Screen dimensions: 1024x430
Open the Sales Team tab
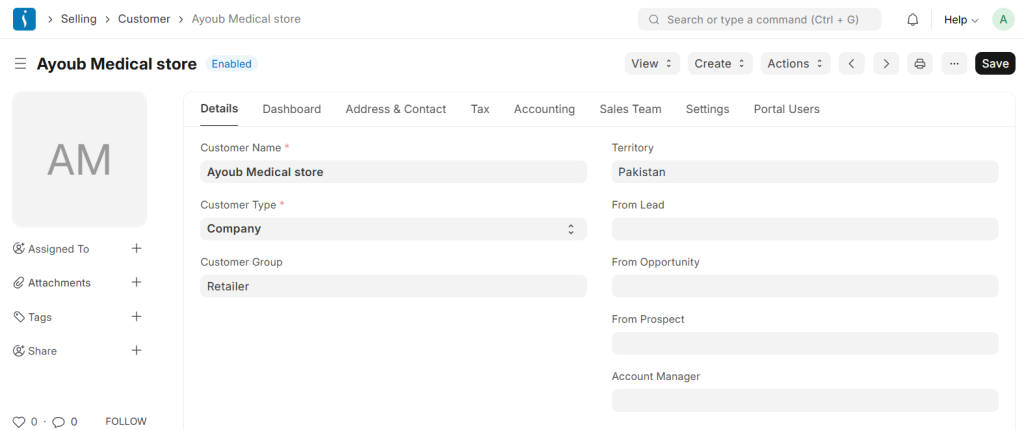[x=630, y=109]
